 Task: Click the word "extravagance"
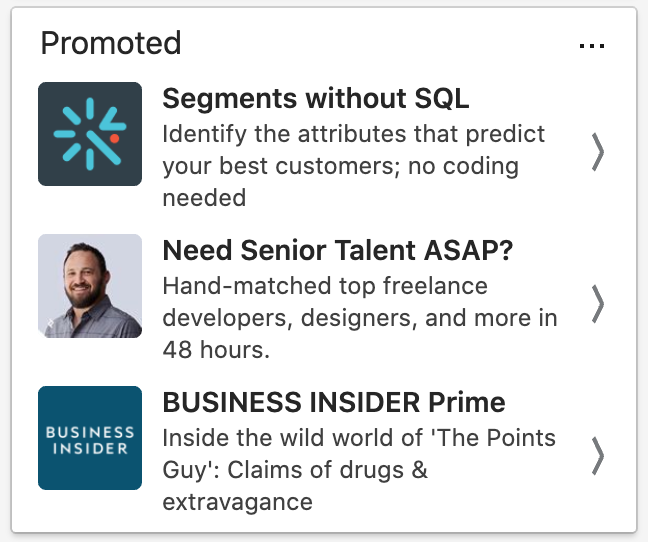pos(237,501)
